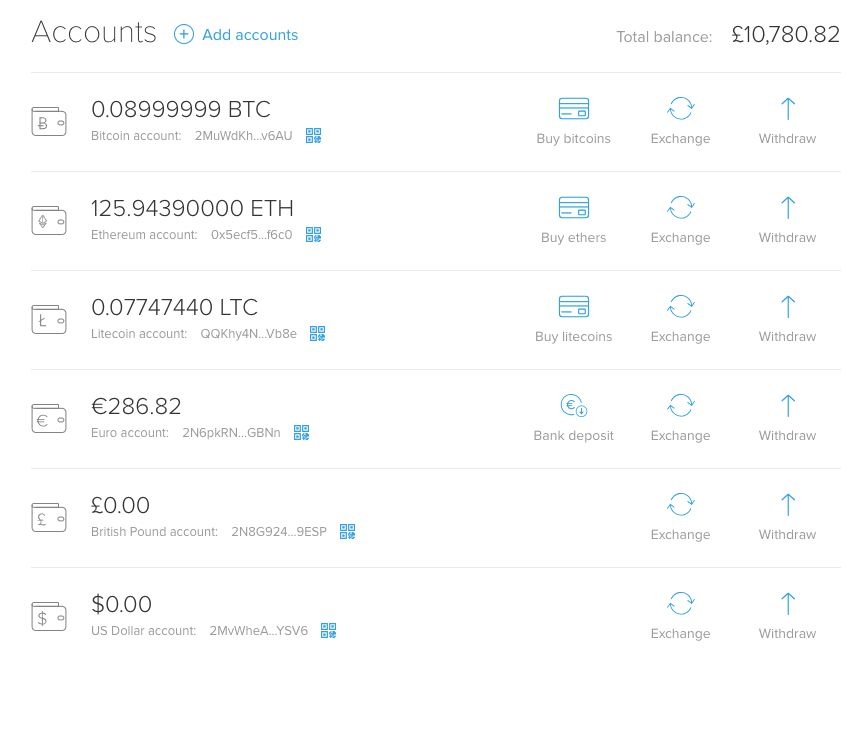Select Dollar address 2MvWheA...YSV6

pos(259,631)
